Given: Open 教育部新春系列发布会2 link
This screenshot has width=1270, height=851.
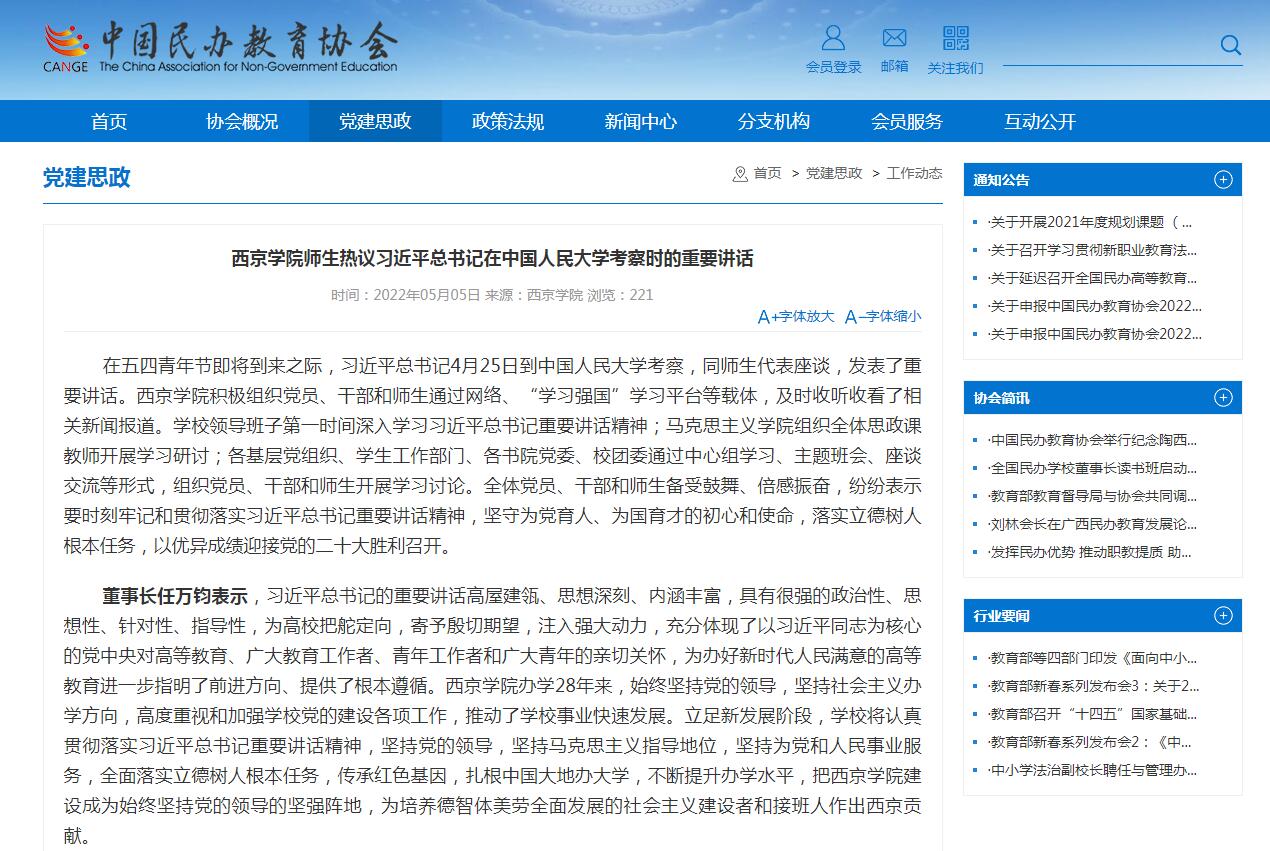Looking at the screenshot, I should point(1090,742).
